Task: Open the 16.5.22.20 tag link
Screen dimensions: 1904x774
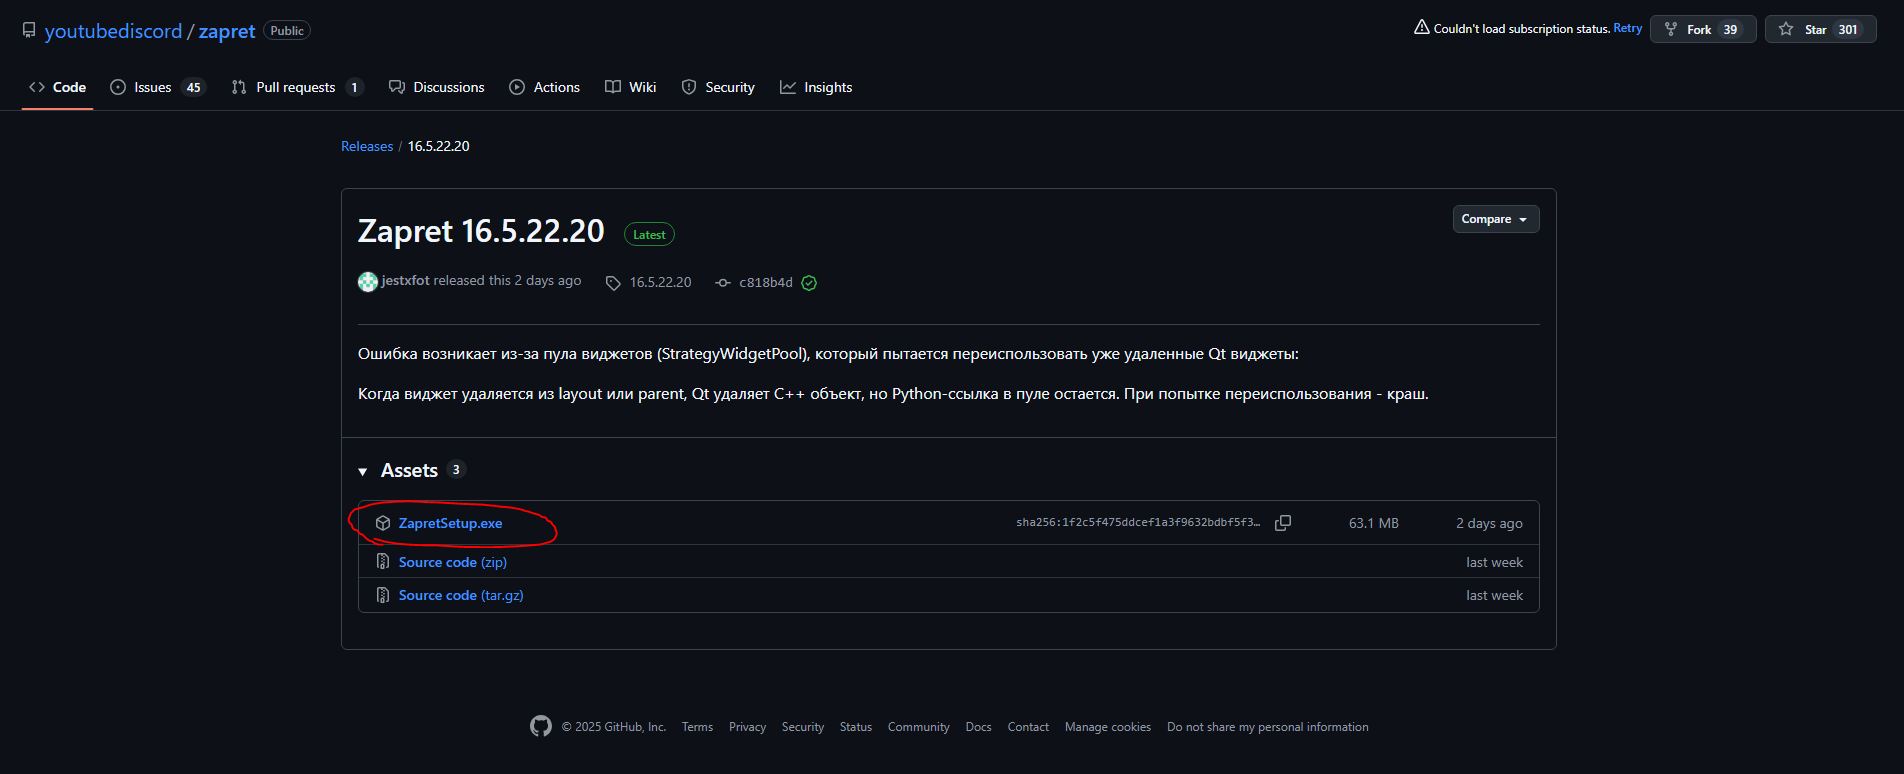Action: (660, 283)
